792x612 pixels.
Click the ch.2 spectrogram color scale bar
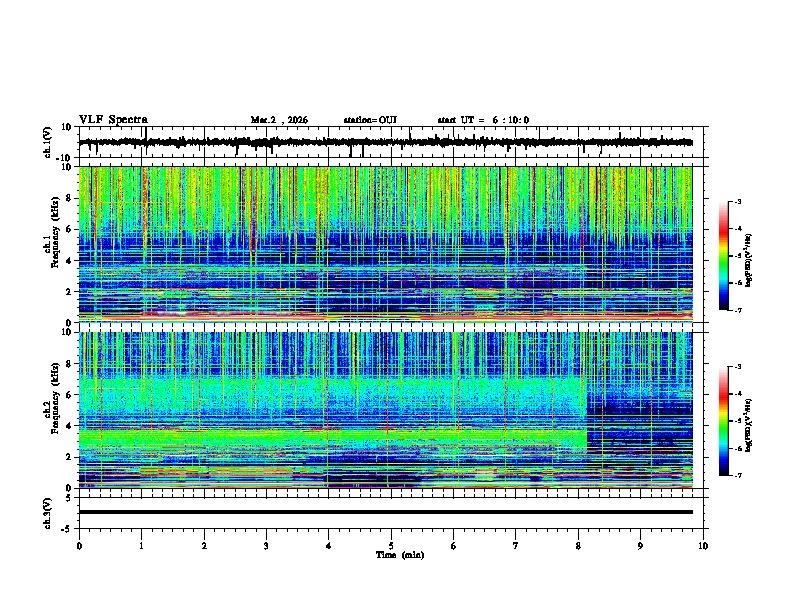pos(724,421)
